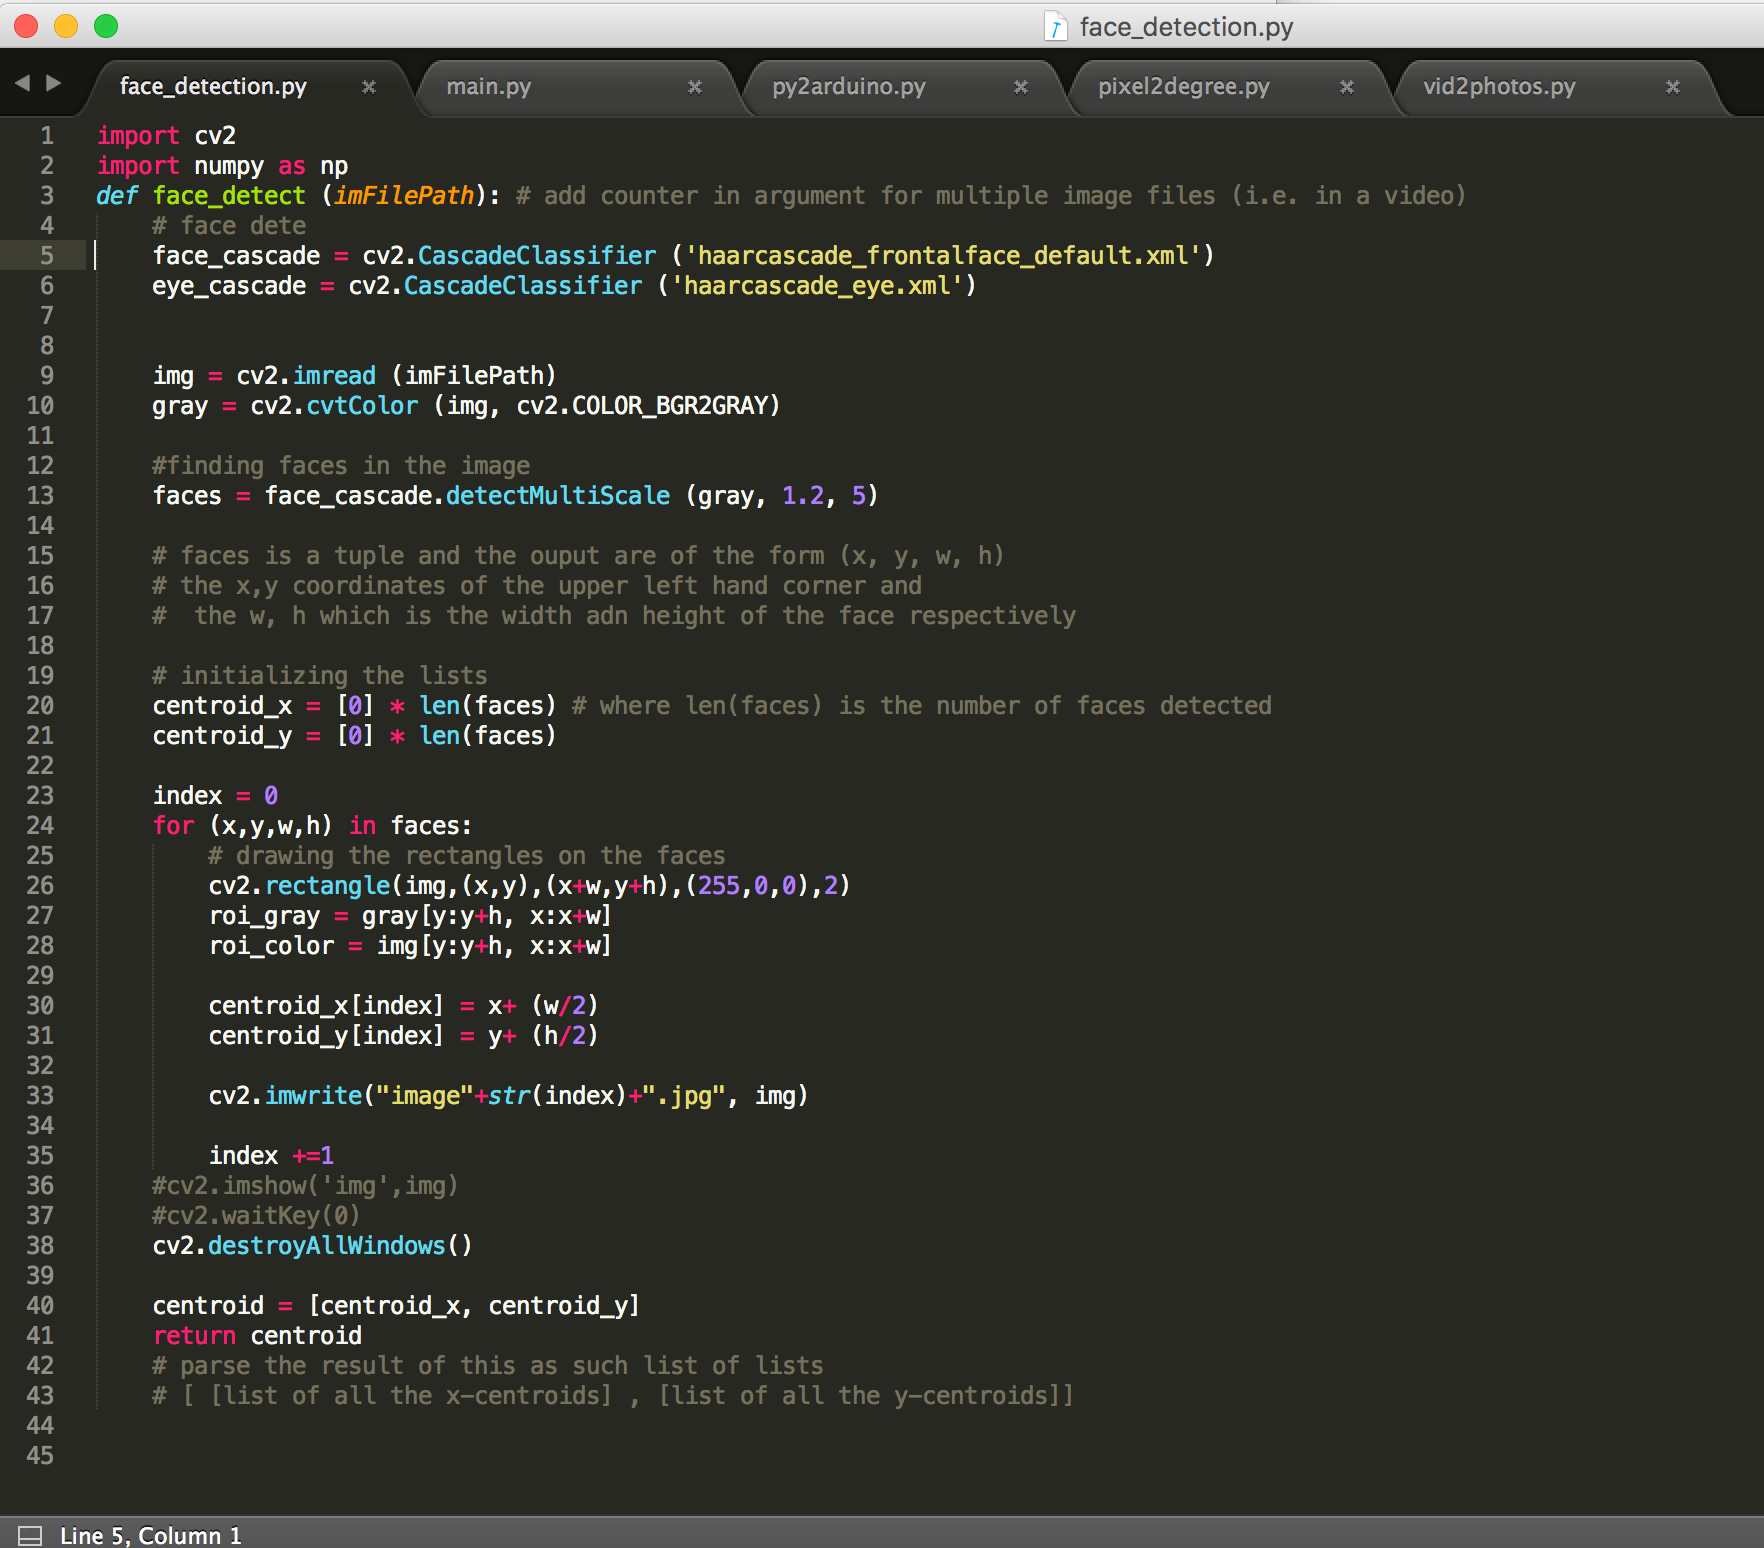Viewport: 1764px width, 1548px height.
Task: Close the main.py tab
Action: point(694,87)
